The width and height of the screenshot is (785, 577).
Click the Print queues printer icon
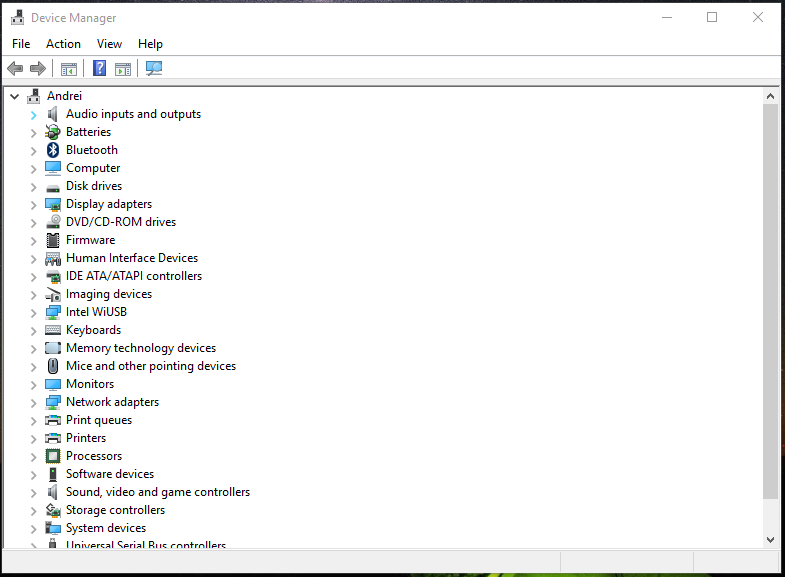53,420
